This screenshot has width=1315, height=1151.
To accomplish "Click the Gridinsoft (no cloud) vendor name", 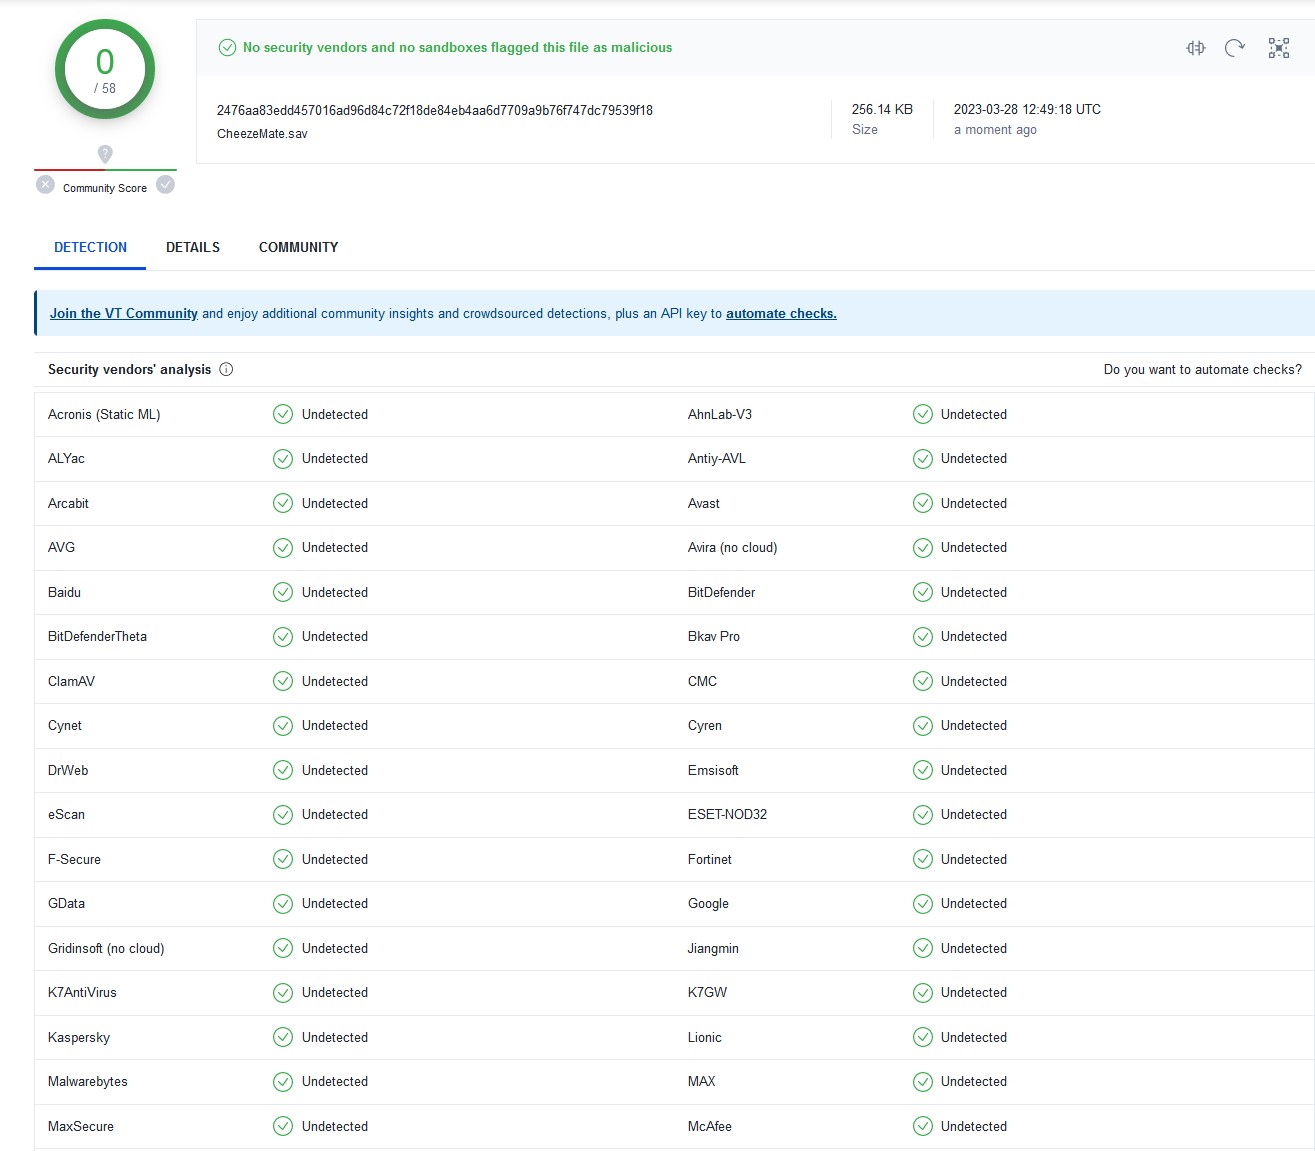I will (106, 948).
